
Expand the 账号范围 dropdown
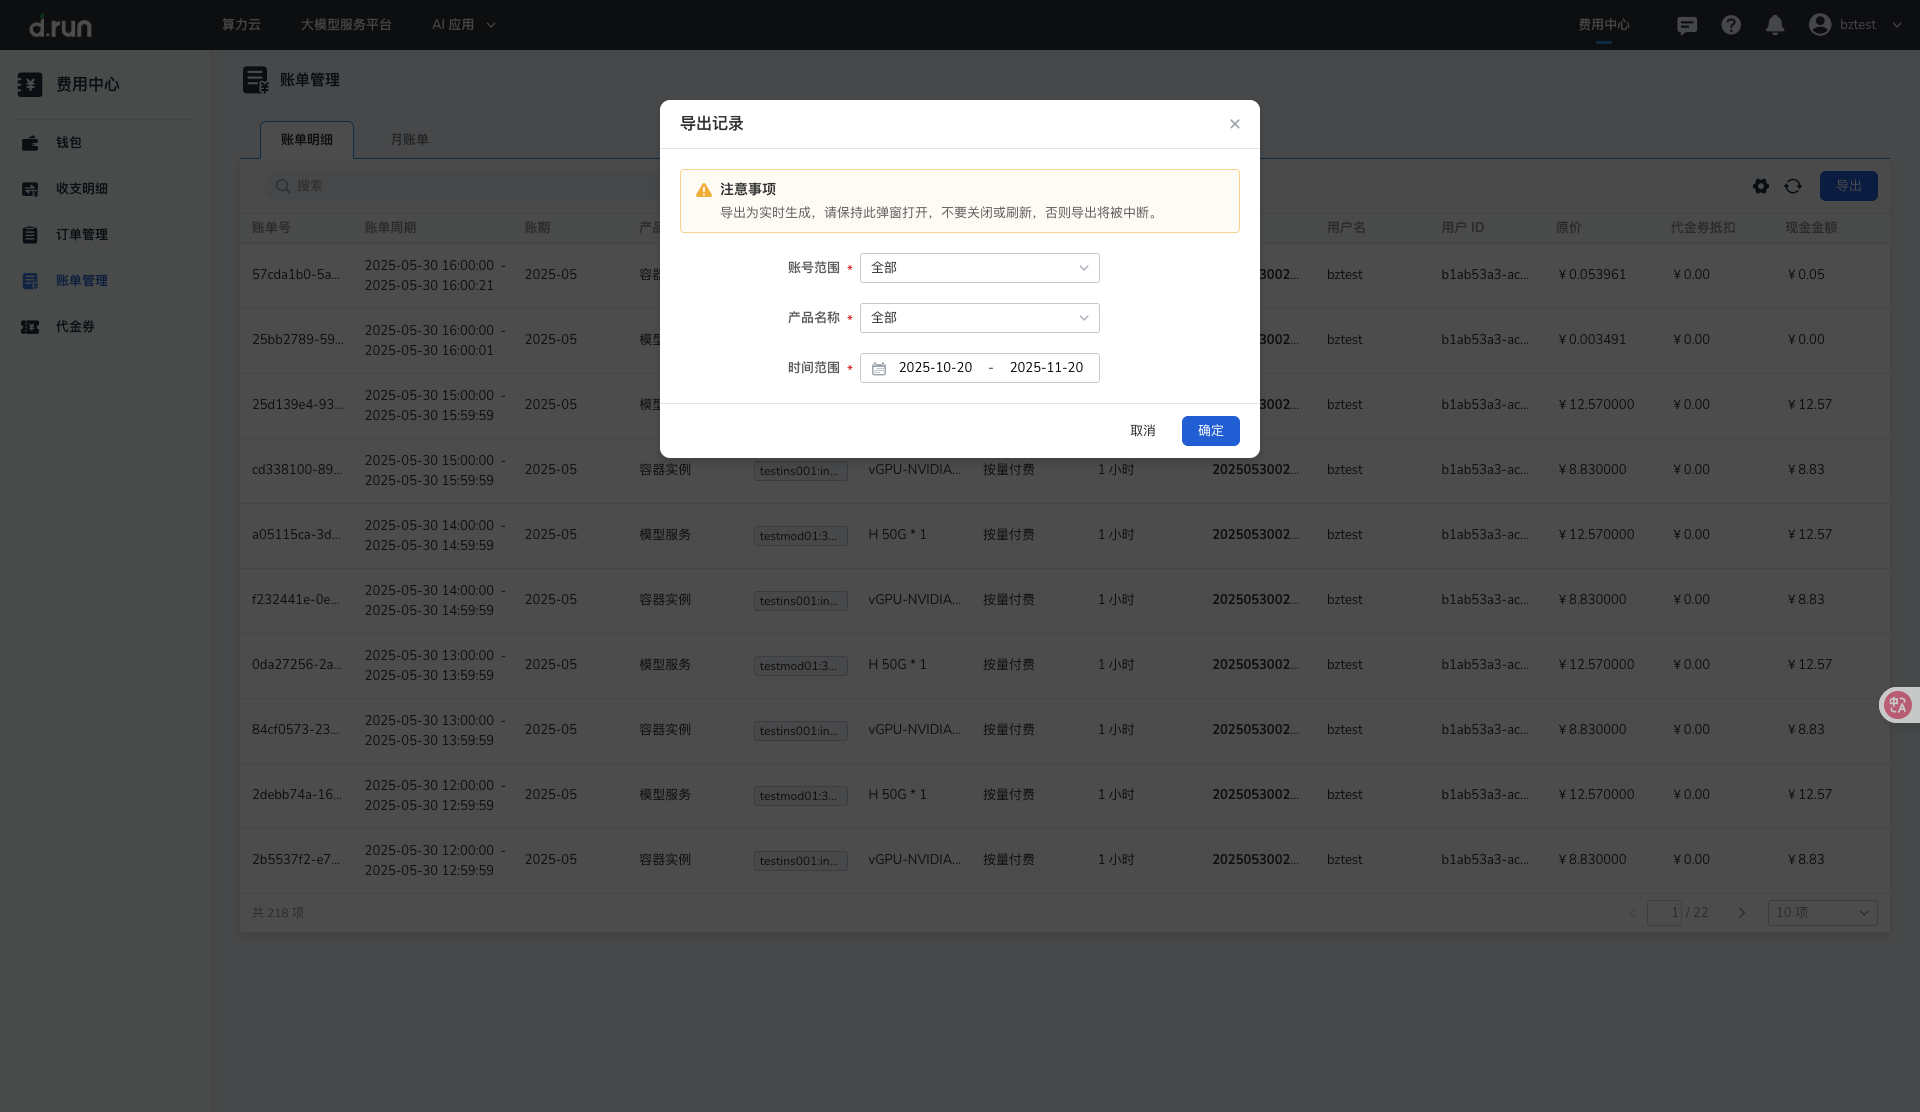click(979, 268)
